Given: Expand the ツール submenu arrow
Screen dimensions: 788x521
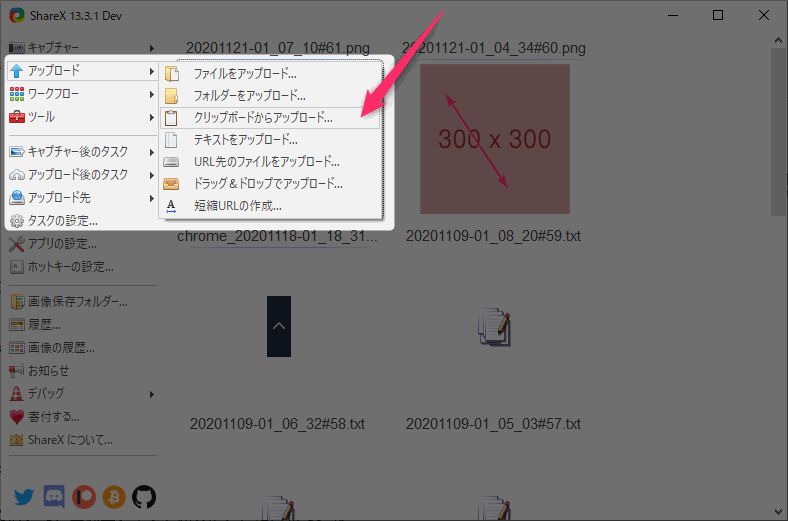Looking at the screenshot, I should pos(151,118).
